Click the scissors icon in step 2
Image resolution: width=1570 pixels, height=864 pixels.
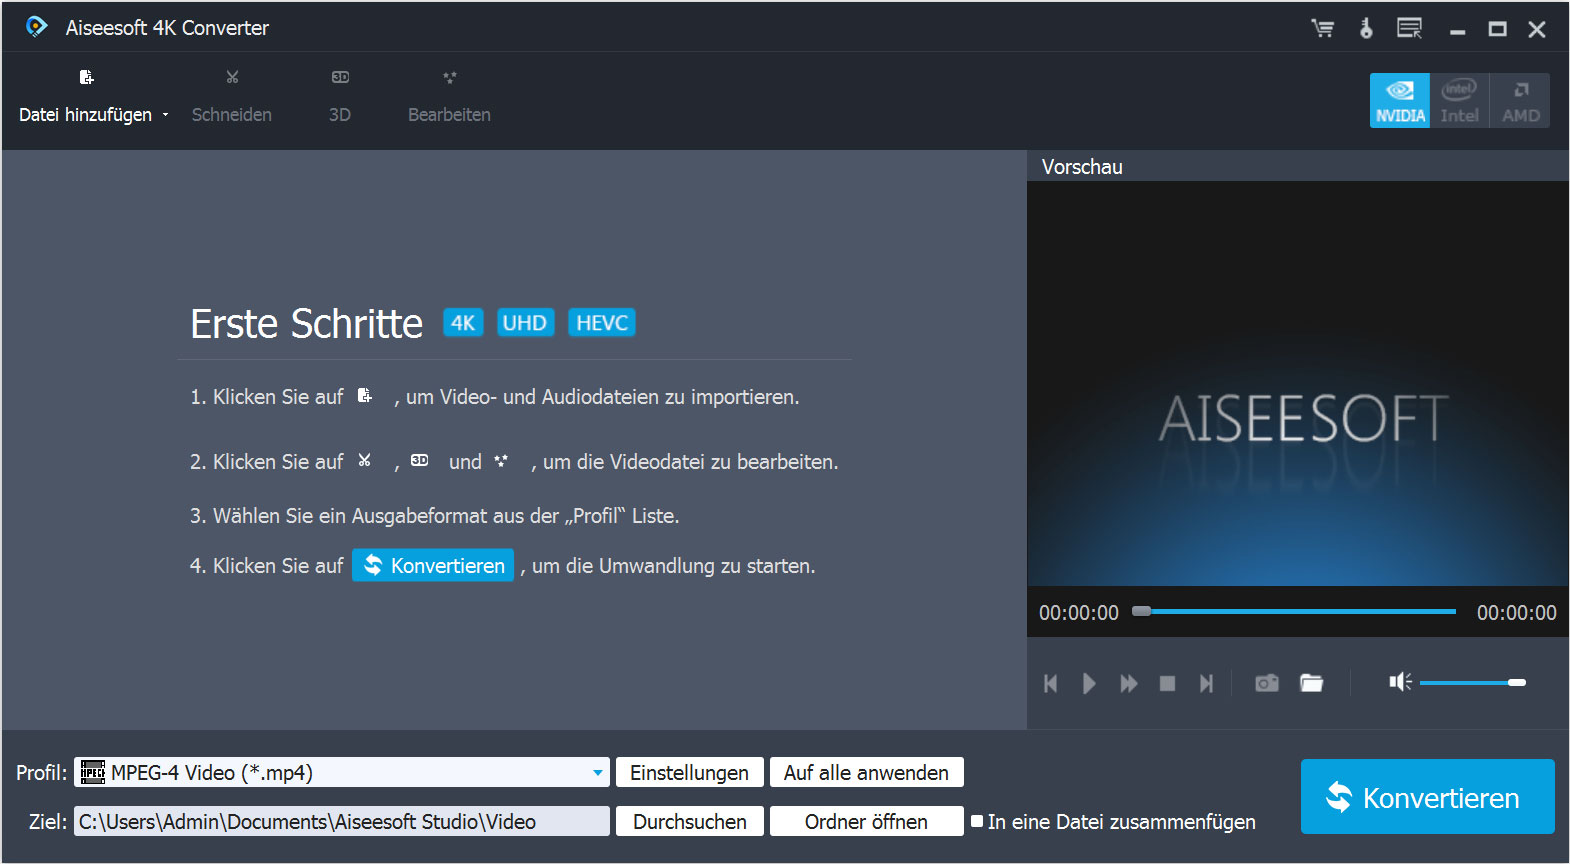coord(365,460)
